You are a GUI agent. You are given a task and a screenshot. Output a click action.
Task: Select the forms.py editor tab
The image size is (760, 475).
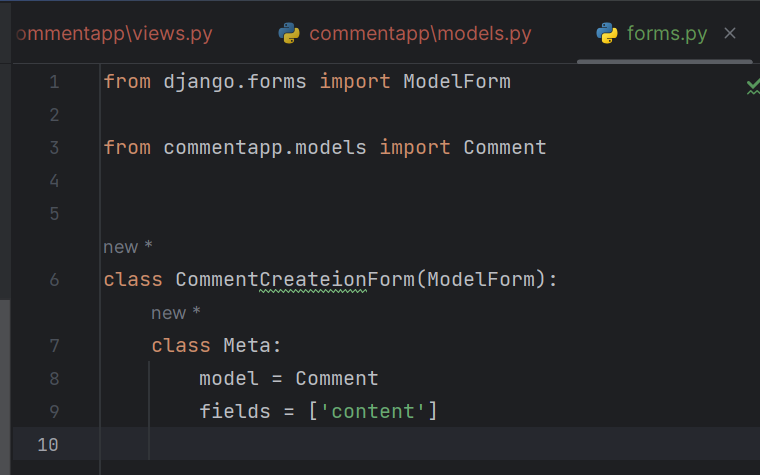[666, 33]
